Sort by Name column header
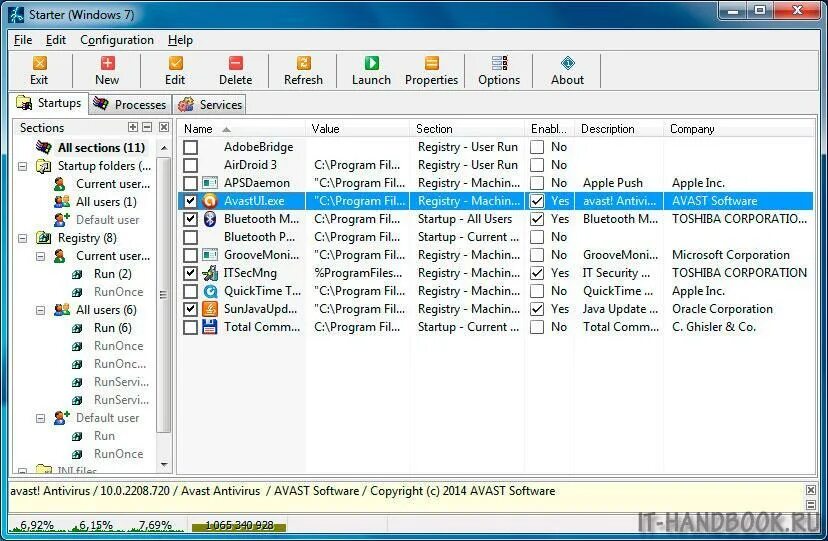The image size is (828, 541). tap(241, 129)
